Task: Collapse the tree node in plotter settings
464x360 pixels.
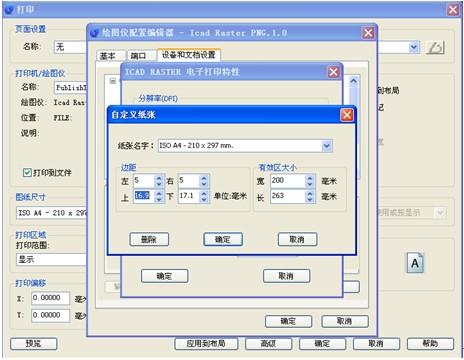Action: coord(113,81)
